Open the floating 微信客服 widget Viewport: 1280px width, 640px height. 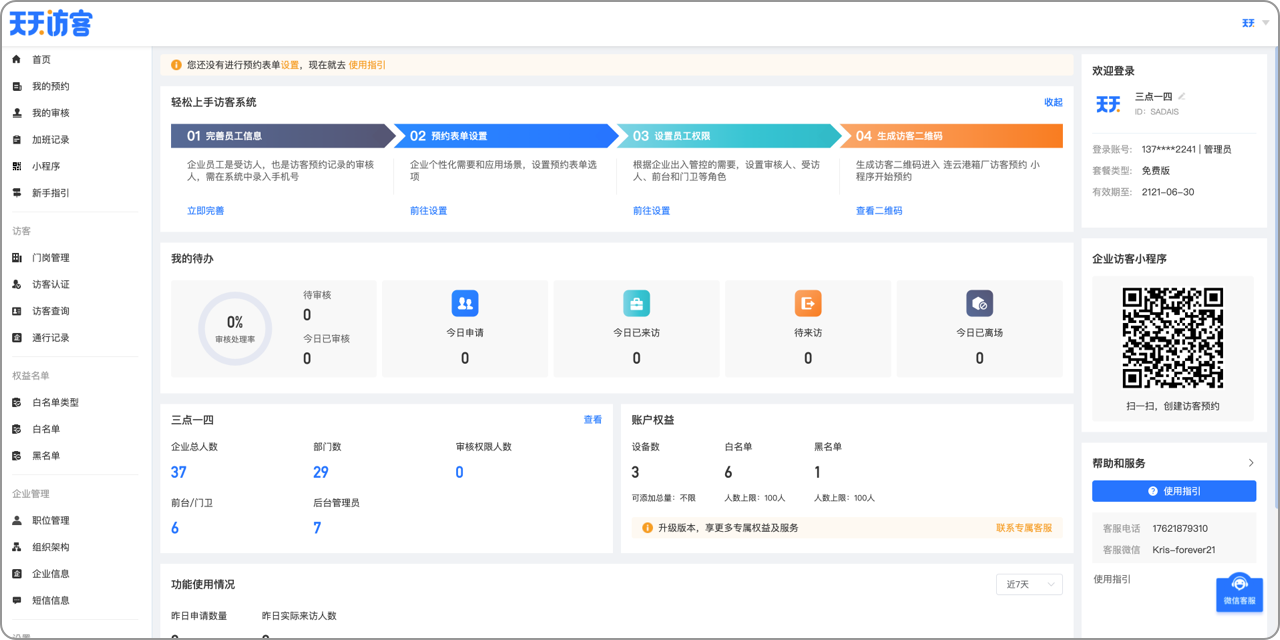coord(1239,592)
